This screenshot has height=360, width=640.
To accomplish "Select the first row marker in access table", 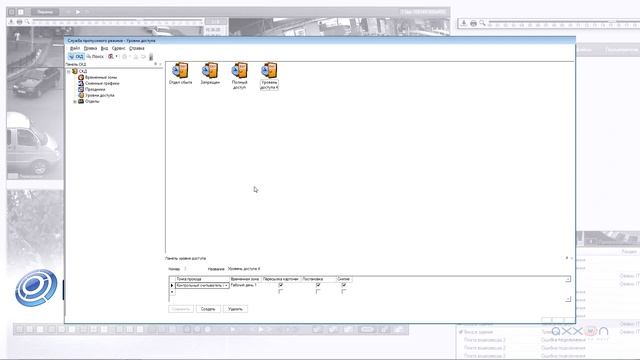I will 172,285.
